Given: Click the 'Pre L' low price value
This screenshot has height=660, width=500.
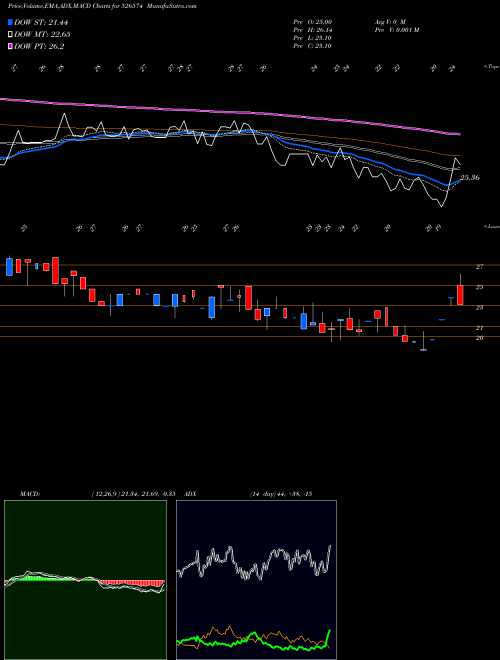Looking at the screenshot, I should pos(312,38).
